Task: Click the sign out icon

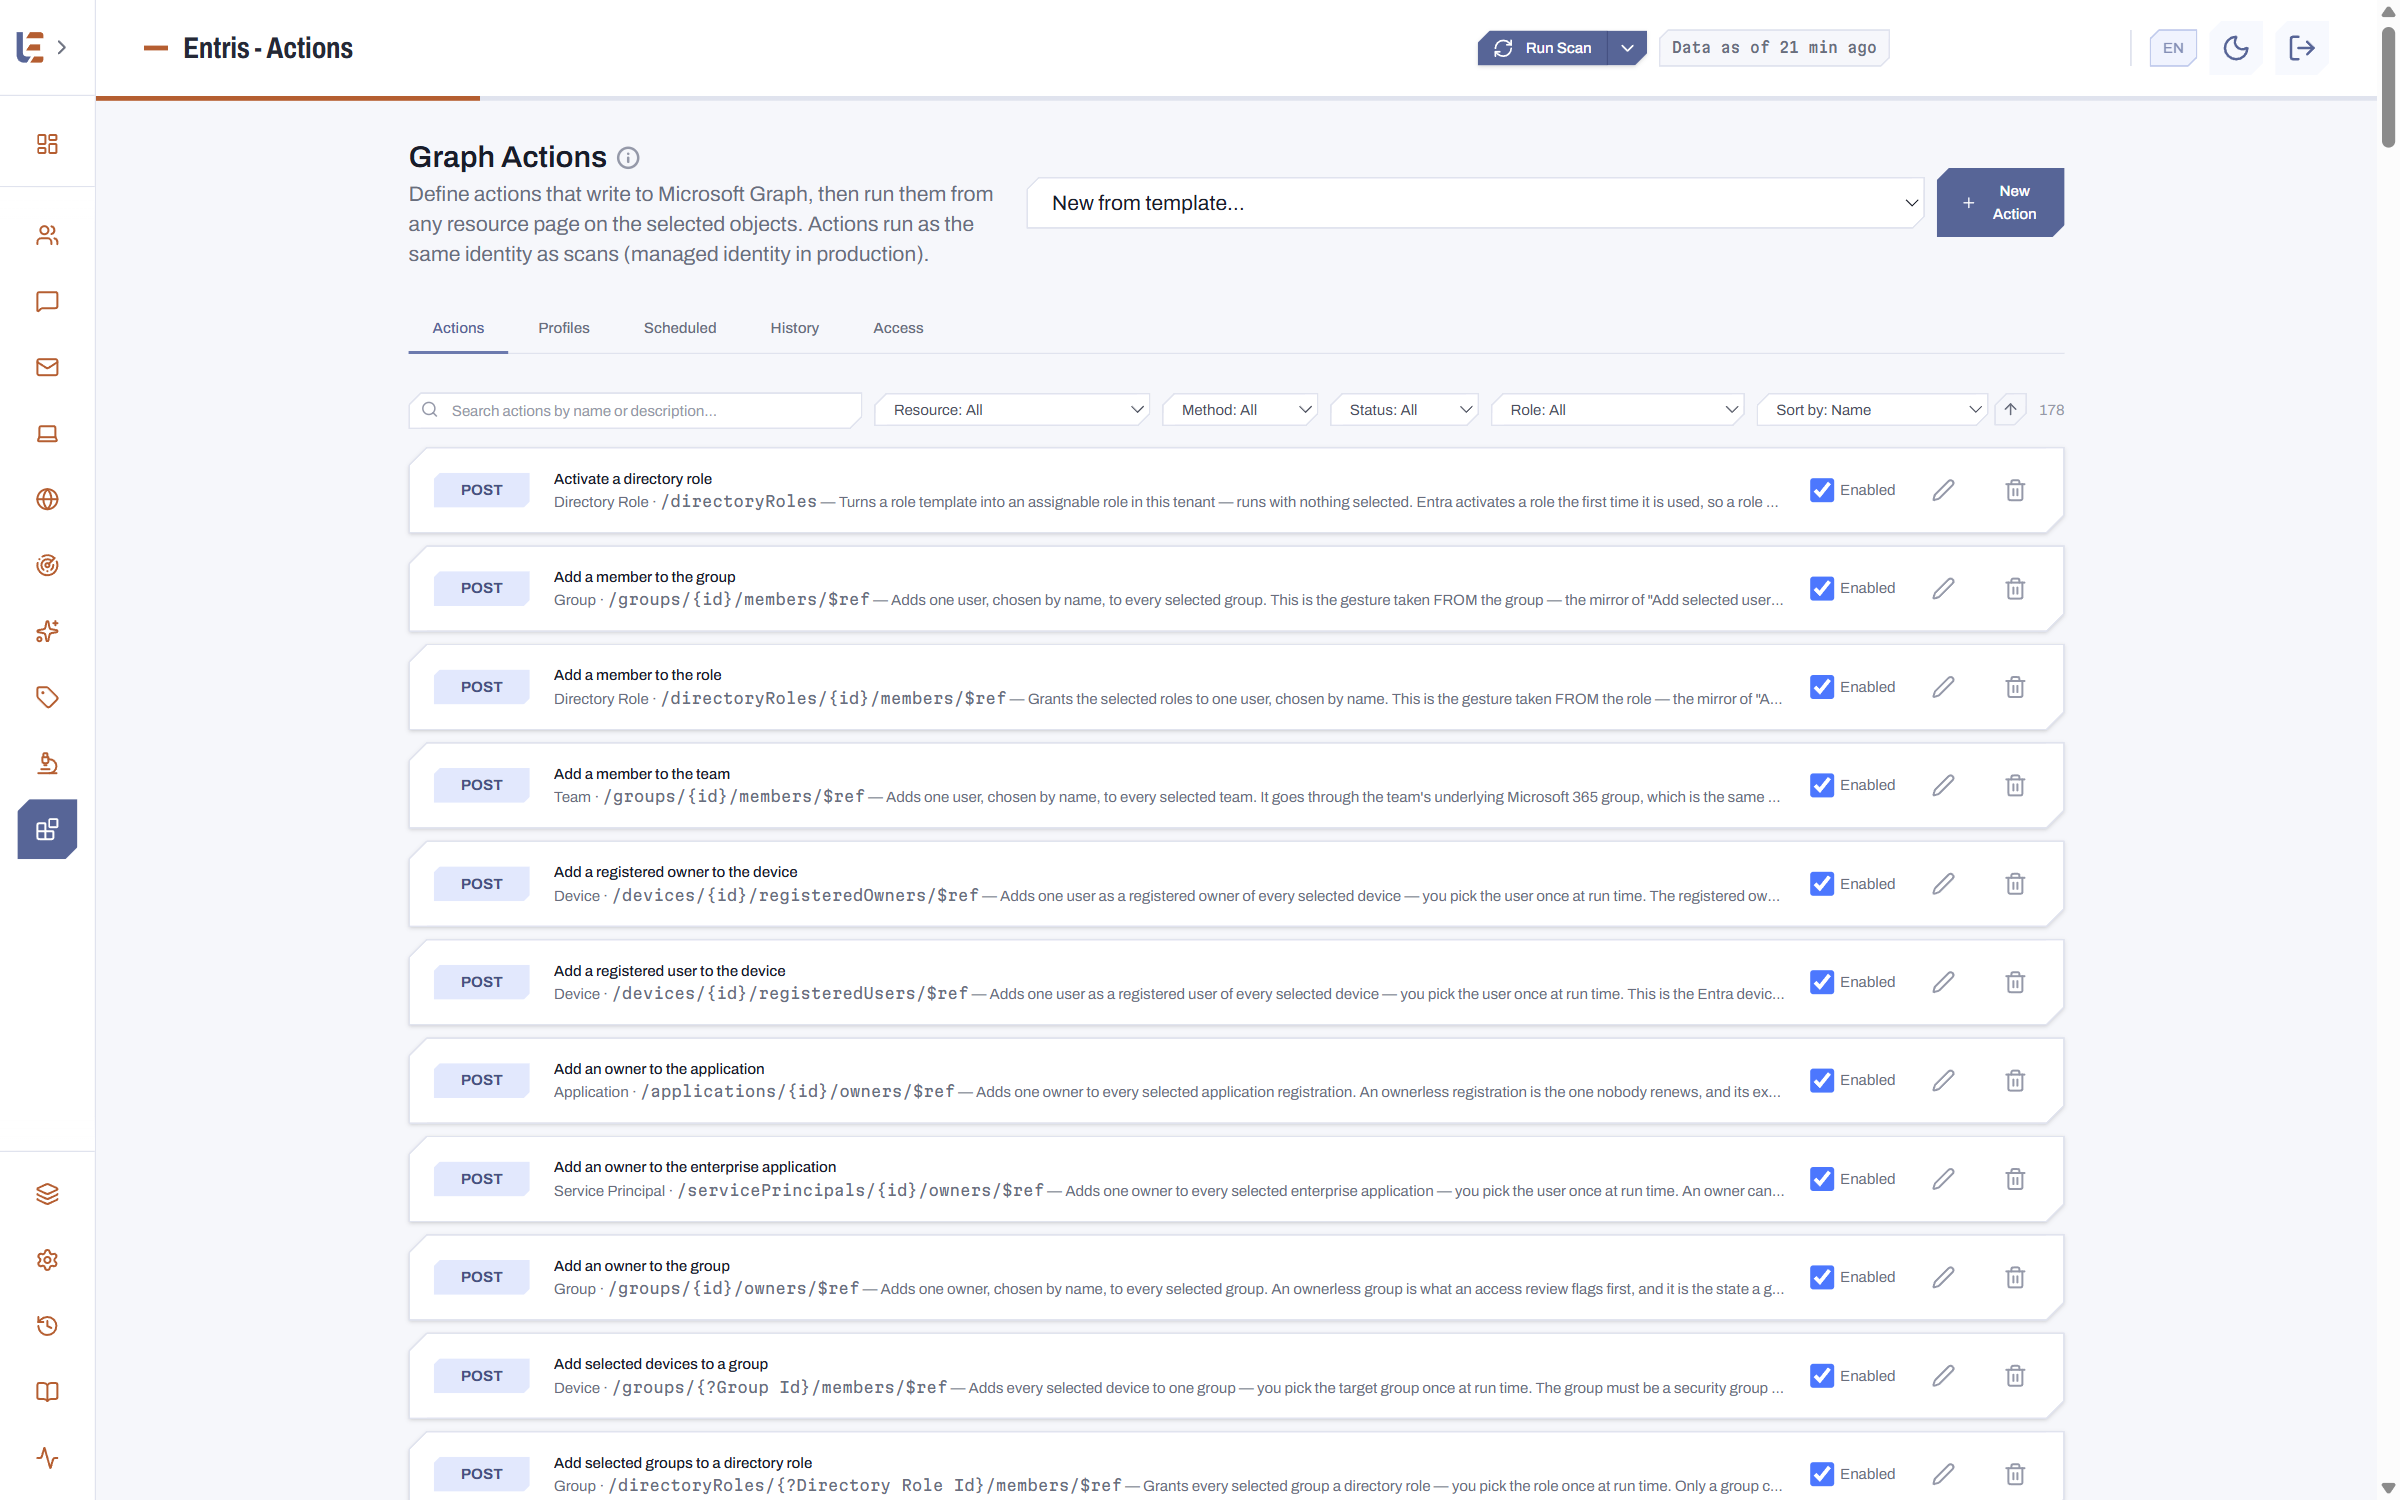Action: [x=2302, y=48]
